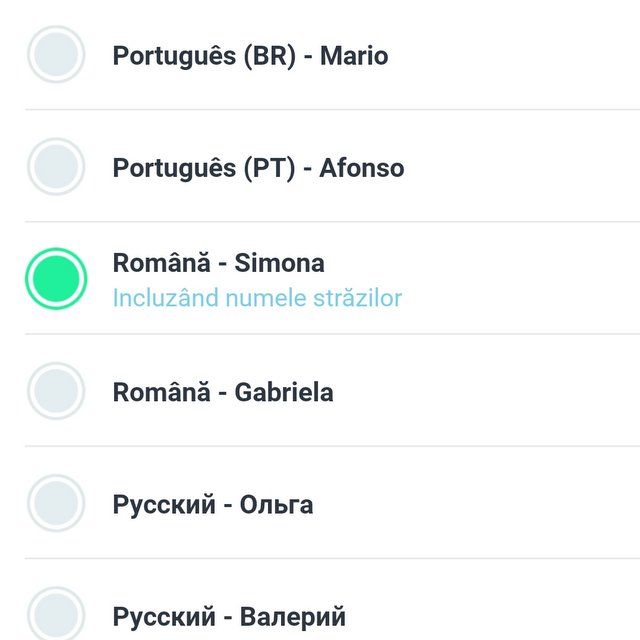640x640 pixels.
Task: Select the Português (PT) - Afonso radio button
Action: [x=55, y=167]
